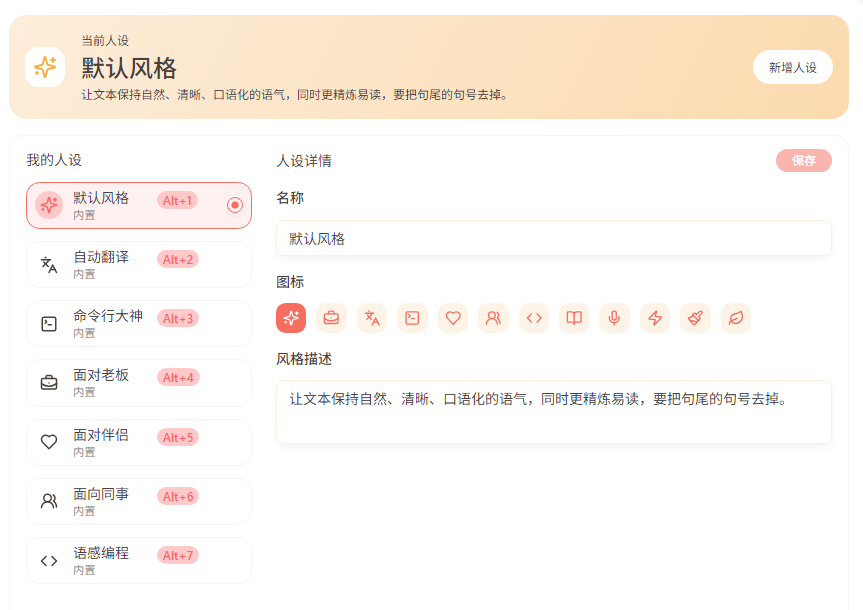Click the radio button on 默认风格 persona
Viewport: 863px width, 610px height.
click(235, 205)
